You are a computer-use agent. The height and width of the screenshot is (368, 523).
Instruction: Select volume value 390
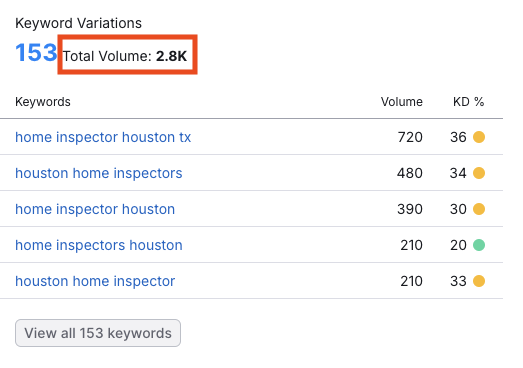[x=410, y=209]
